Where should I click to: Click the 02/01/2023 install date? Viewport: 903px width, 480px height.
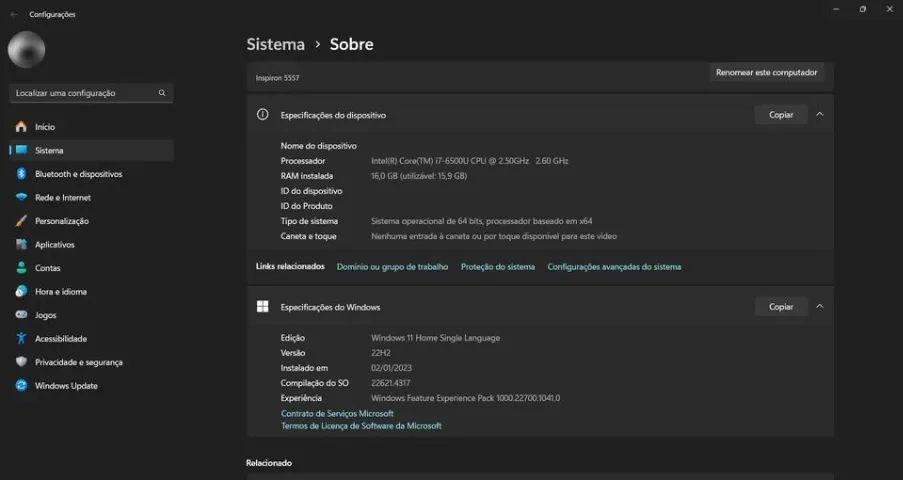[391, 368]
